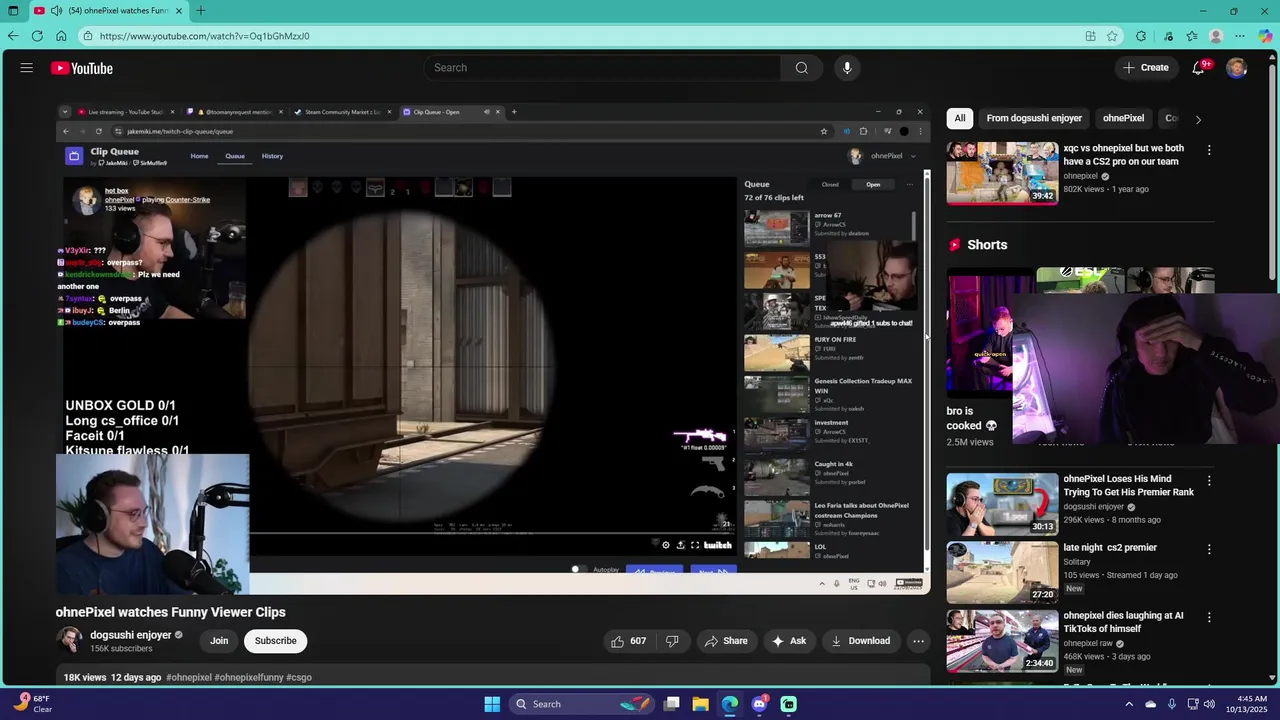Screen dimensions: 1280x720
Task: Go to the YouTube home logo
Action: [82, 68]
